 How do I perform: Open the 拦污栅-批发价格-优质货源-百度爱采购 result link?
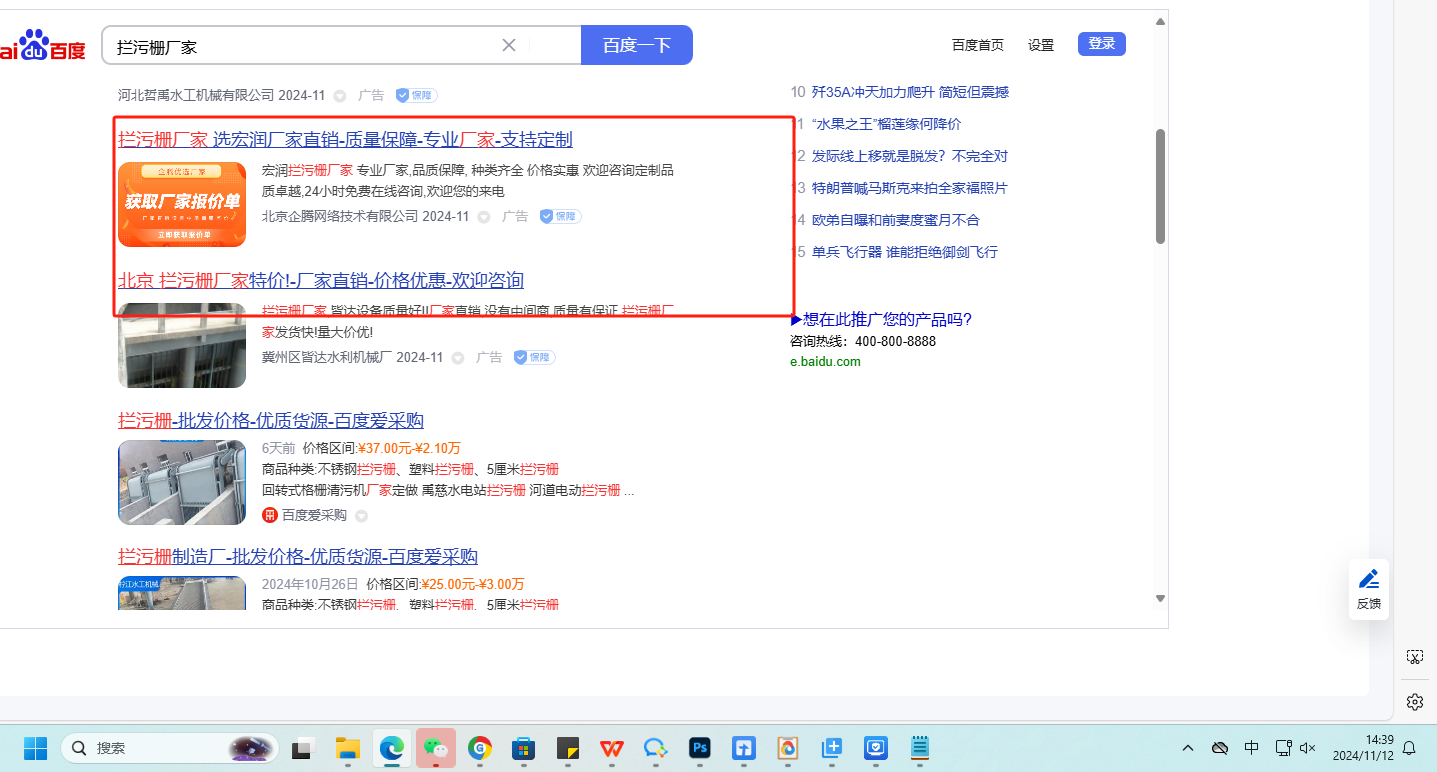270,420
